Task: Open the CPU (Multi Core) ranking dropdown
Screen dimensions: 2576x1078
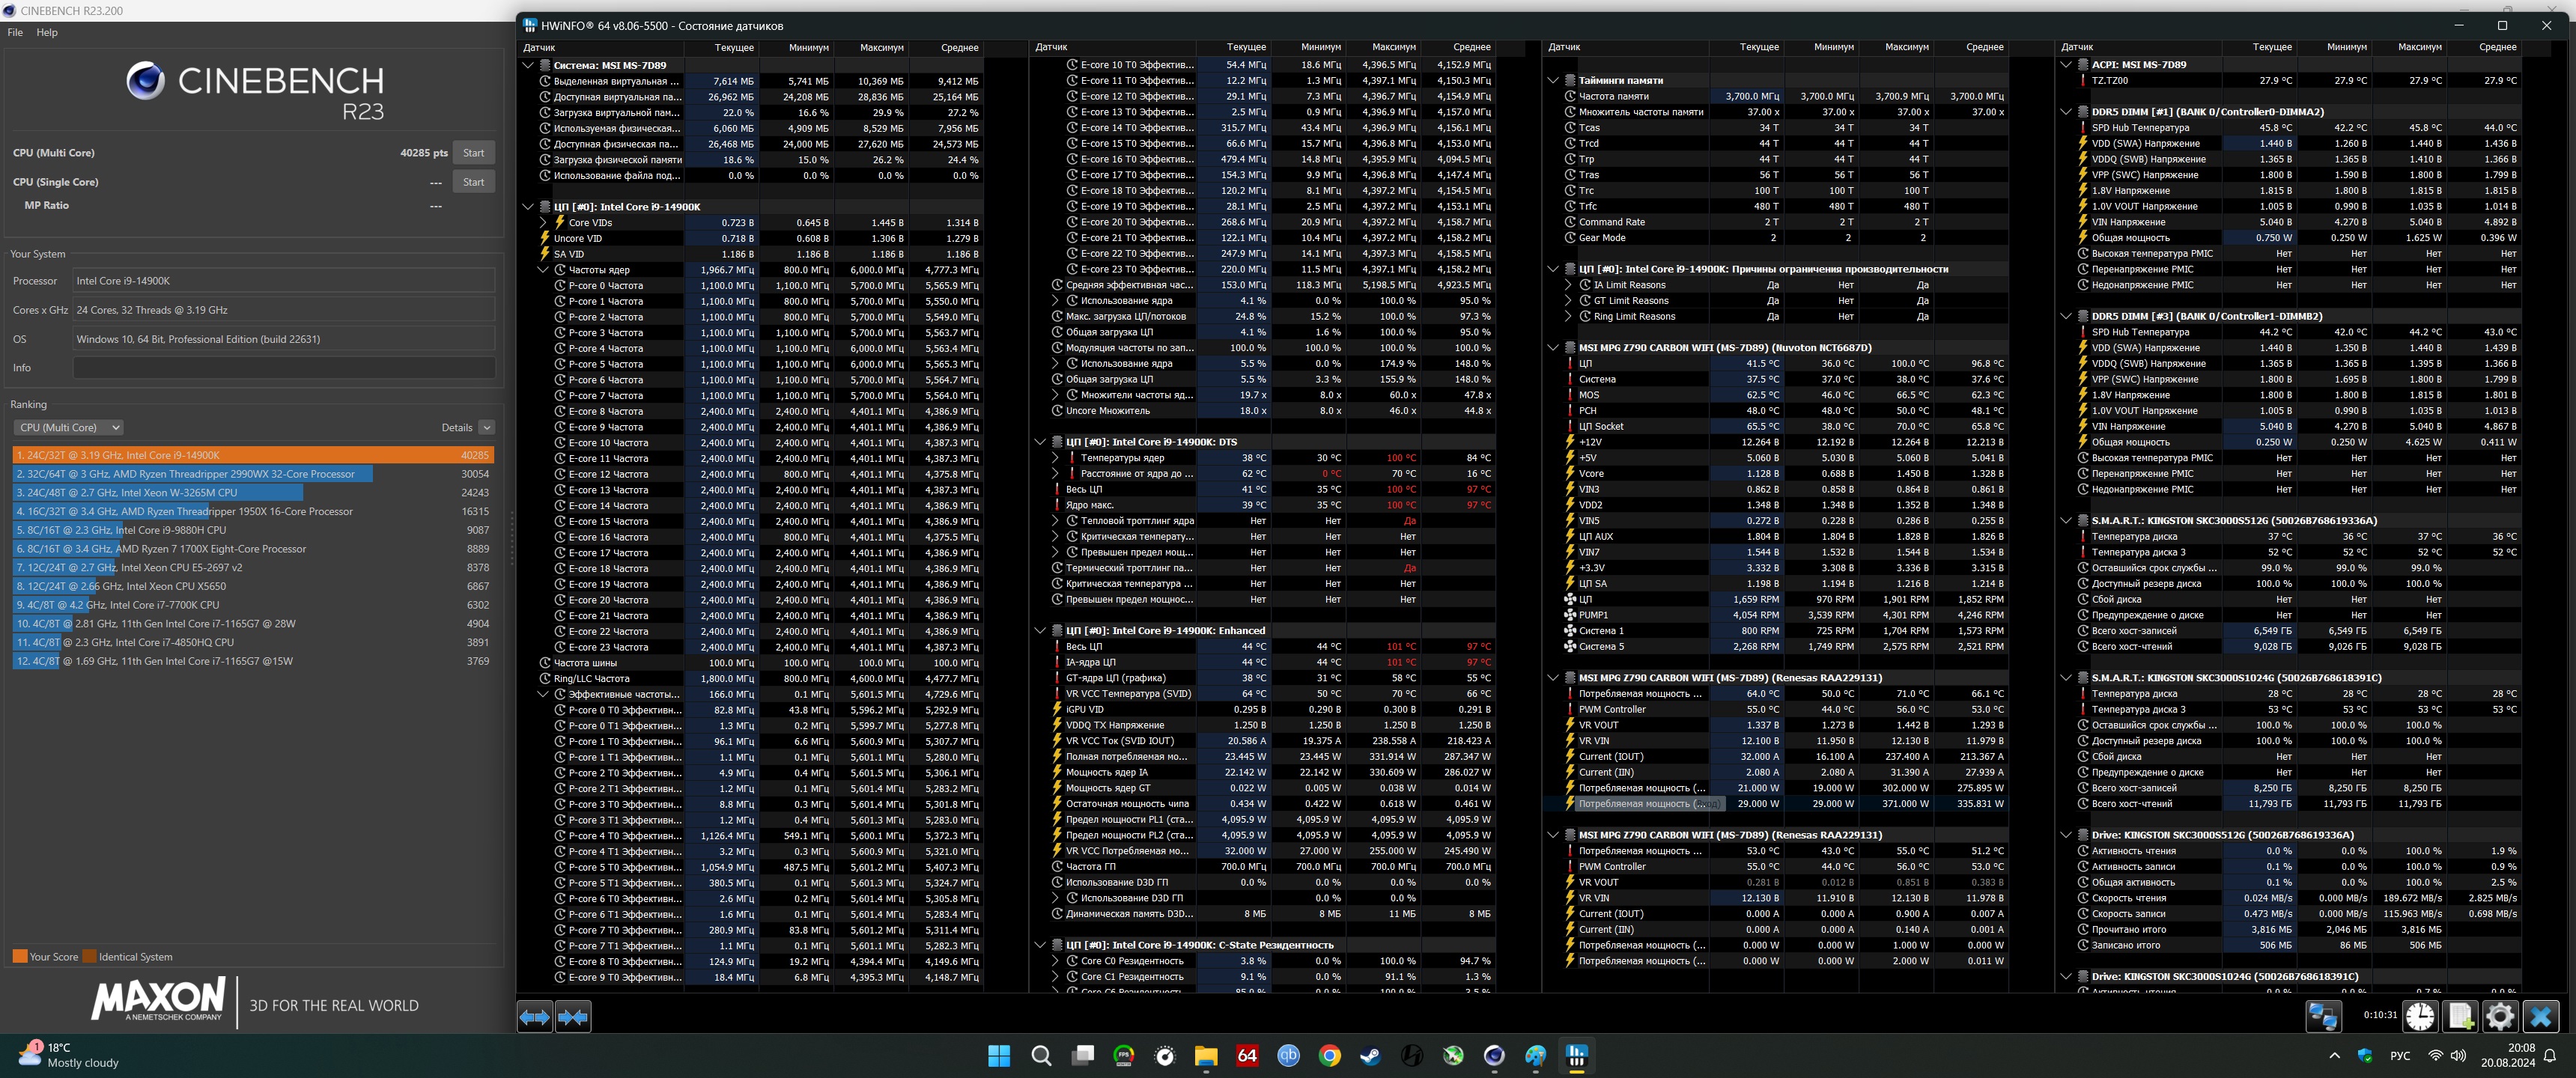Action: [x=68, y=427]
